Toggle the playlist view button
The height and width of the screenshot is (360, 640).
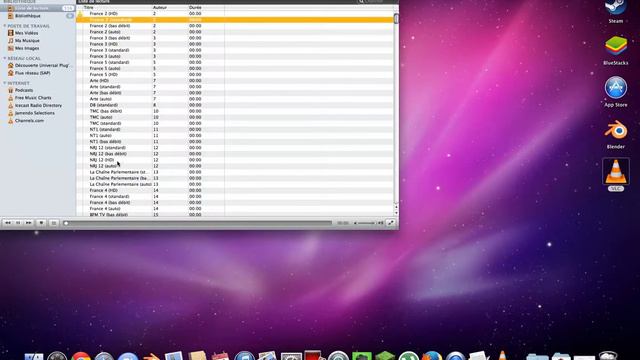53,223
